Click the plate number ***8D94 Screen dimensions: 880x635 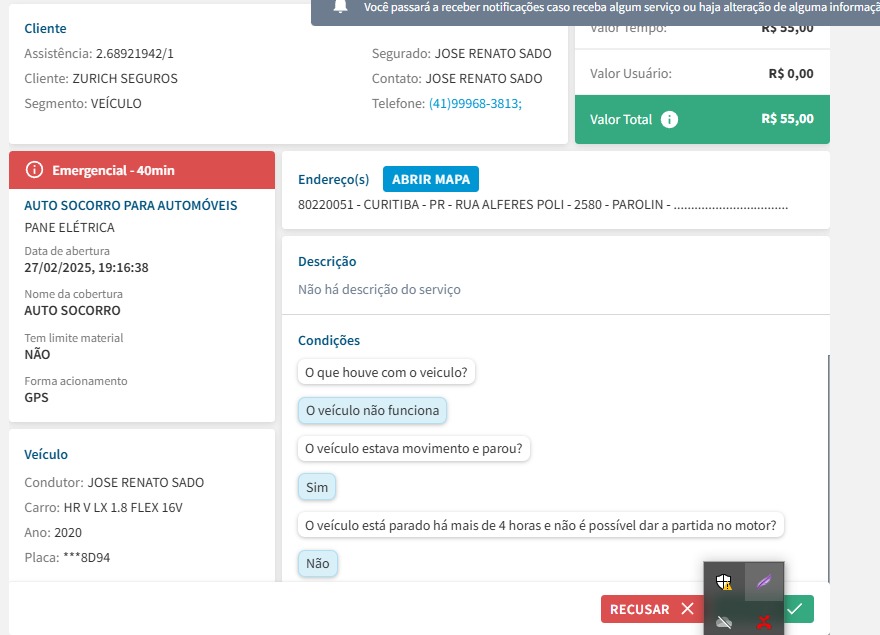86,558
